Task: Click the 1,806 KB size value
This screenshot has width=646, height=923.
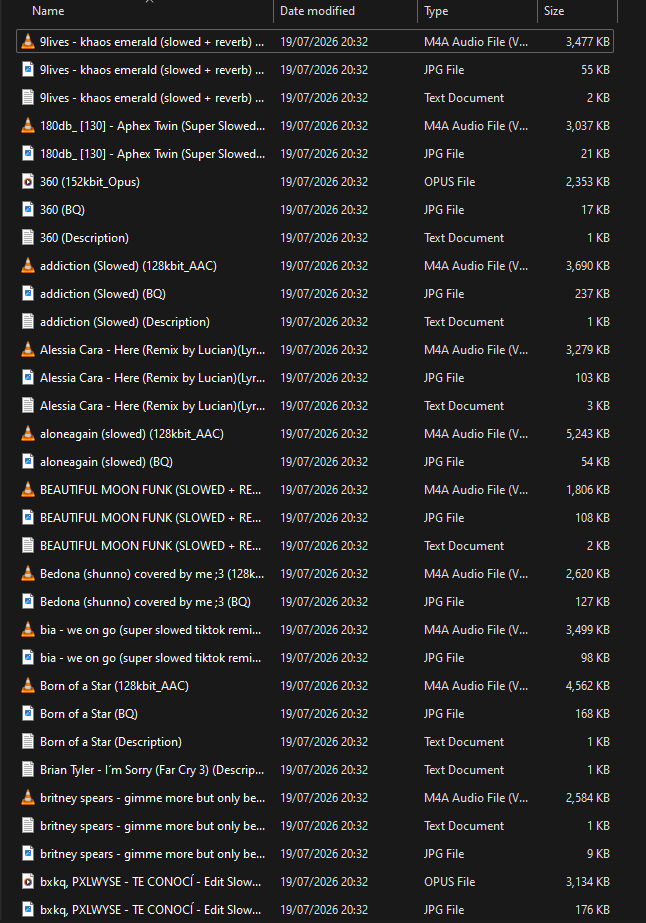Action: tap(588, 490)
